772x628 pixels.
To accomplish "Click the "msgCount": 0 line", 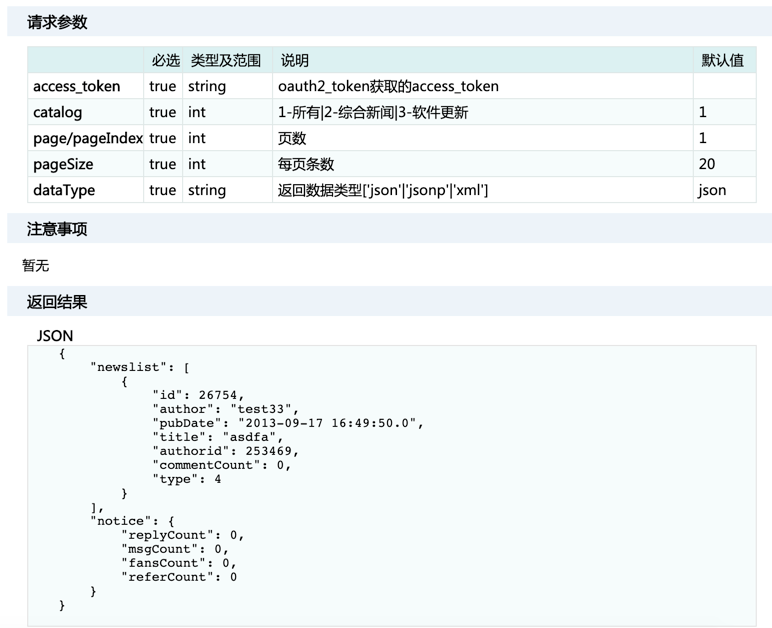I will [175, 549].
